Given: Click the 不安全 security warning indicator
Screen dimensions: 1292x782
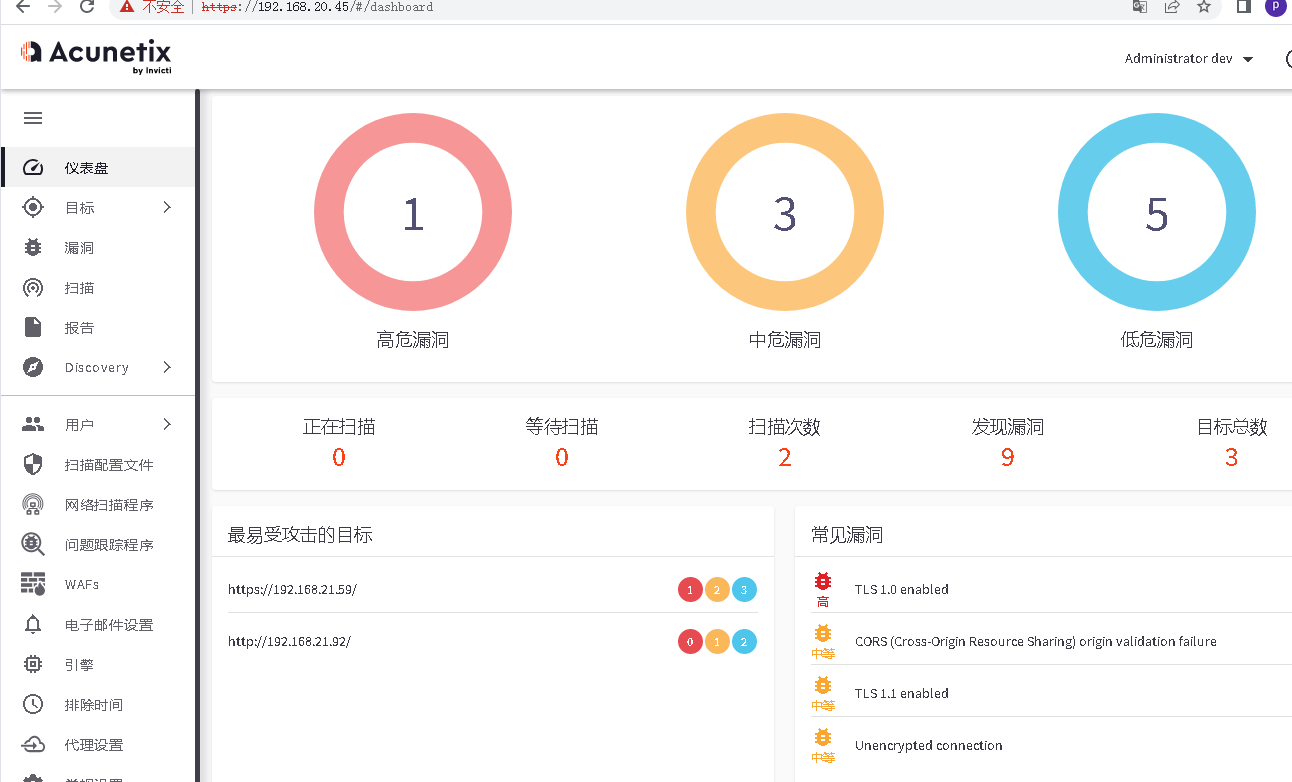Looking at the screenshot, I should coord(151,7).
